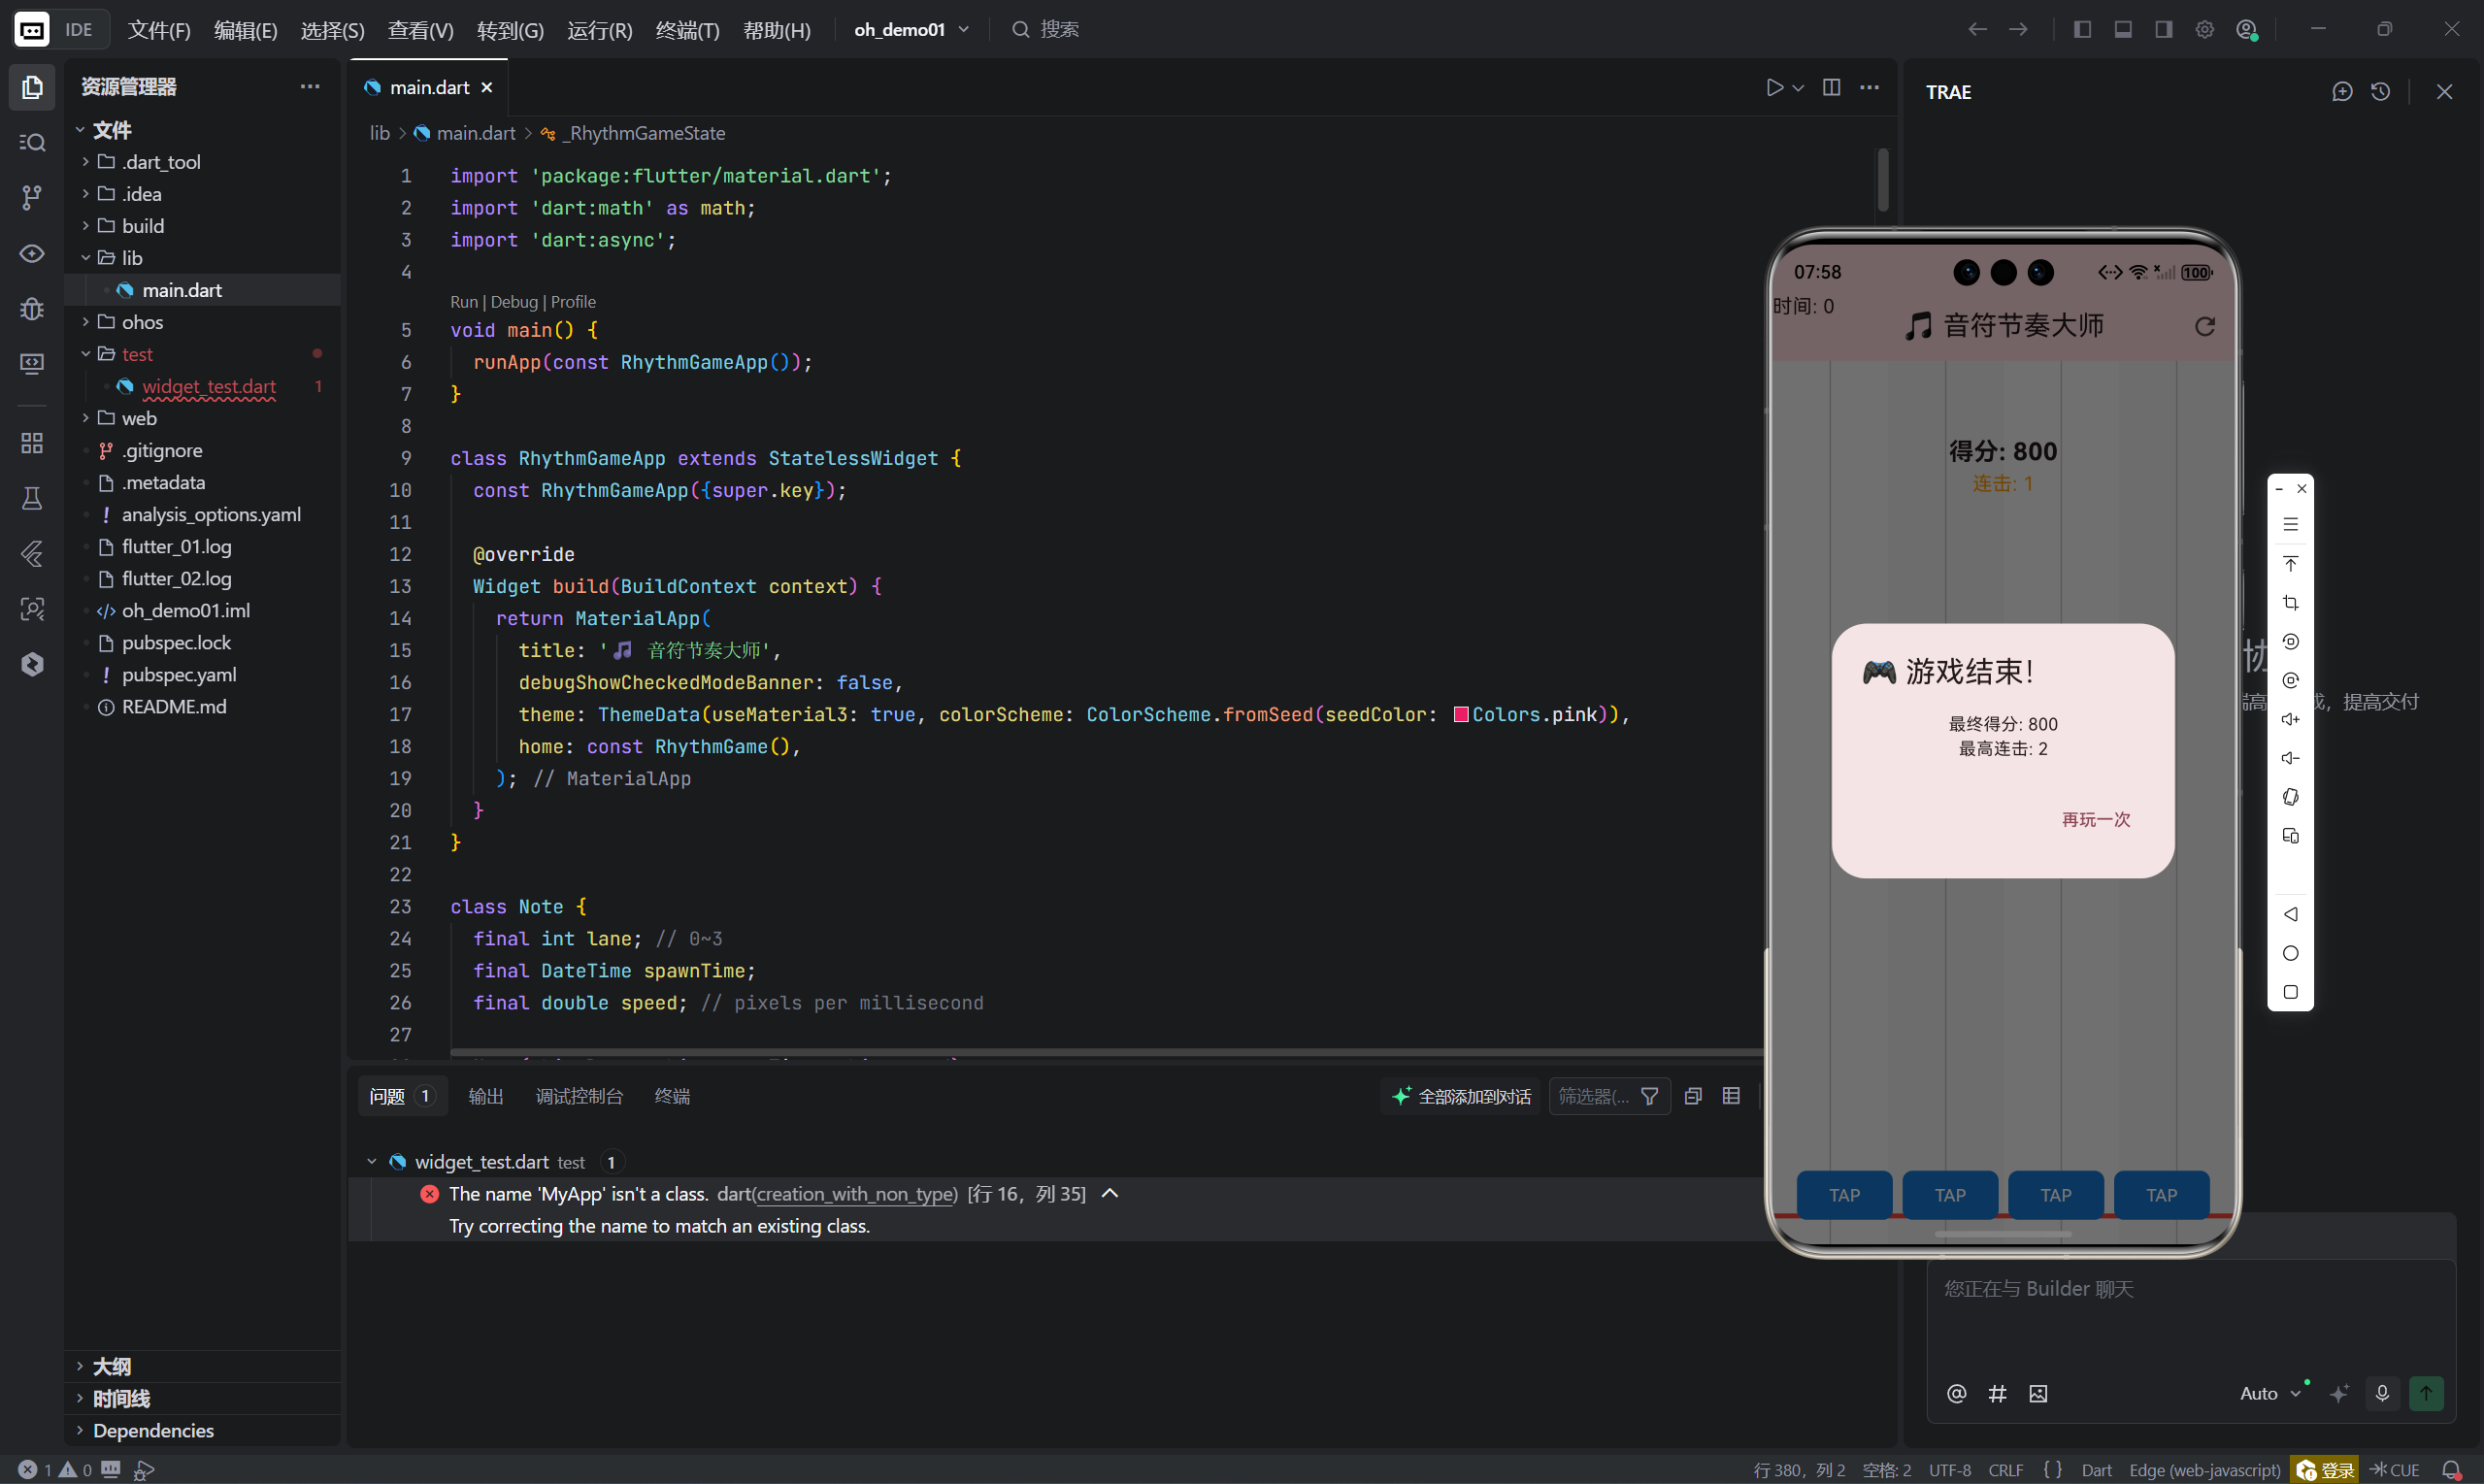Toggle the right sidebar layout icon
This screenshot has height=1484, width=2484.
tap(2163, 29)
